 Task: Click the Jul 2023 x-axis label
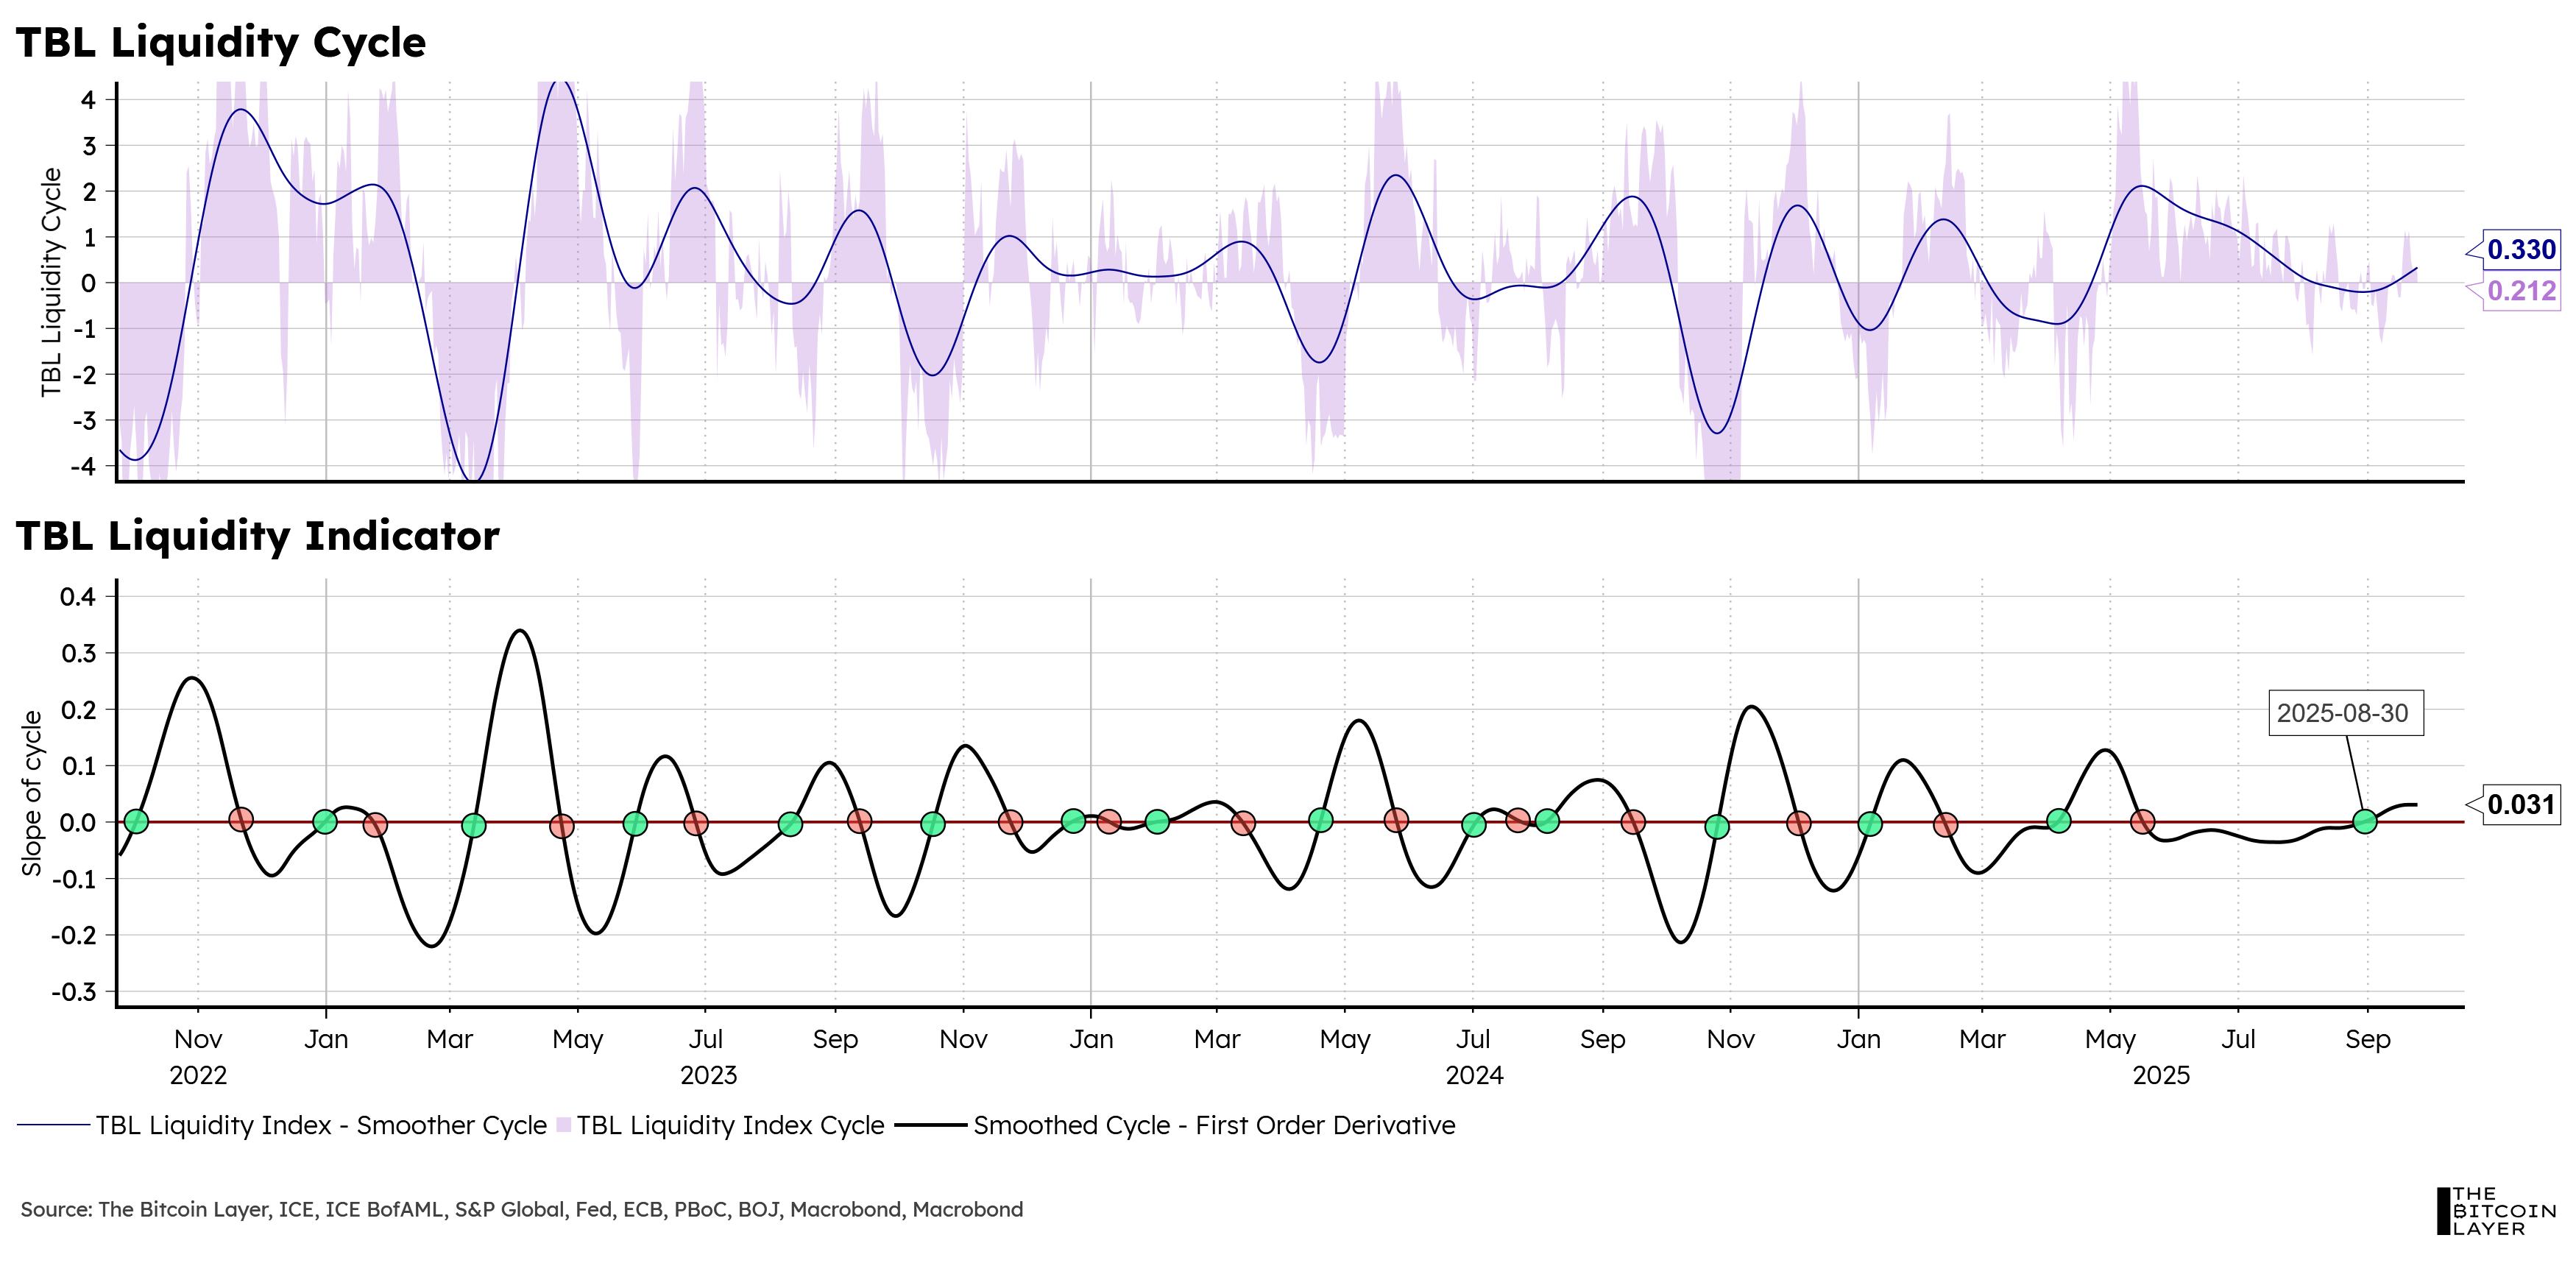(x=706, y=1039)
